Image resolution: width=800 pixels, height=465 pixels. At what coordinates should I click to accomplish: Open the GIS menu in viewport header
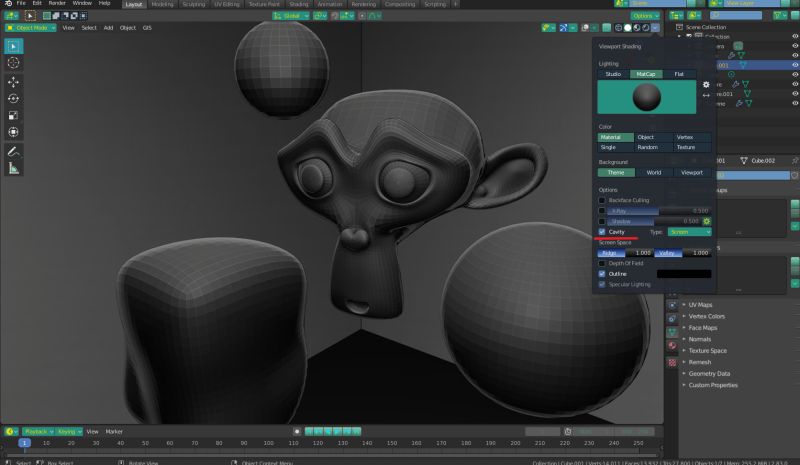pyautogui.click(x=147, y=28)
